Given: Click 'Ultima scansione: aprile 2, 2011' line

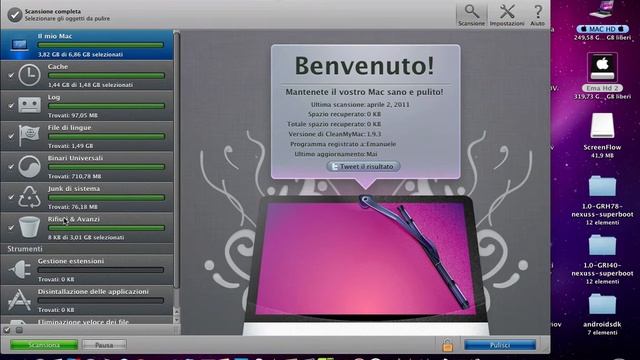Looking at the screenshot, I should coord(360,104).
